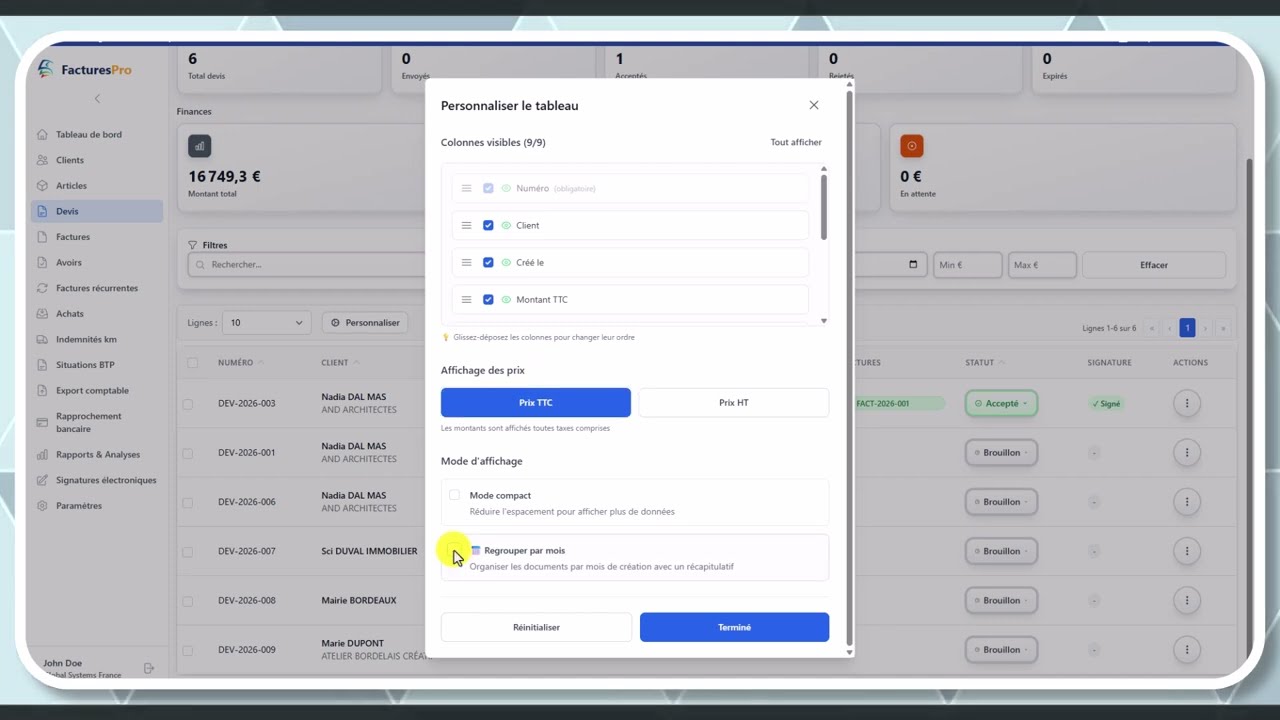
Task: Open actions menu for DEV-2026-001
Action: pyautogui.click(x=1187, y=452)
